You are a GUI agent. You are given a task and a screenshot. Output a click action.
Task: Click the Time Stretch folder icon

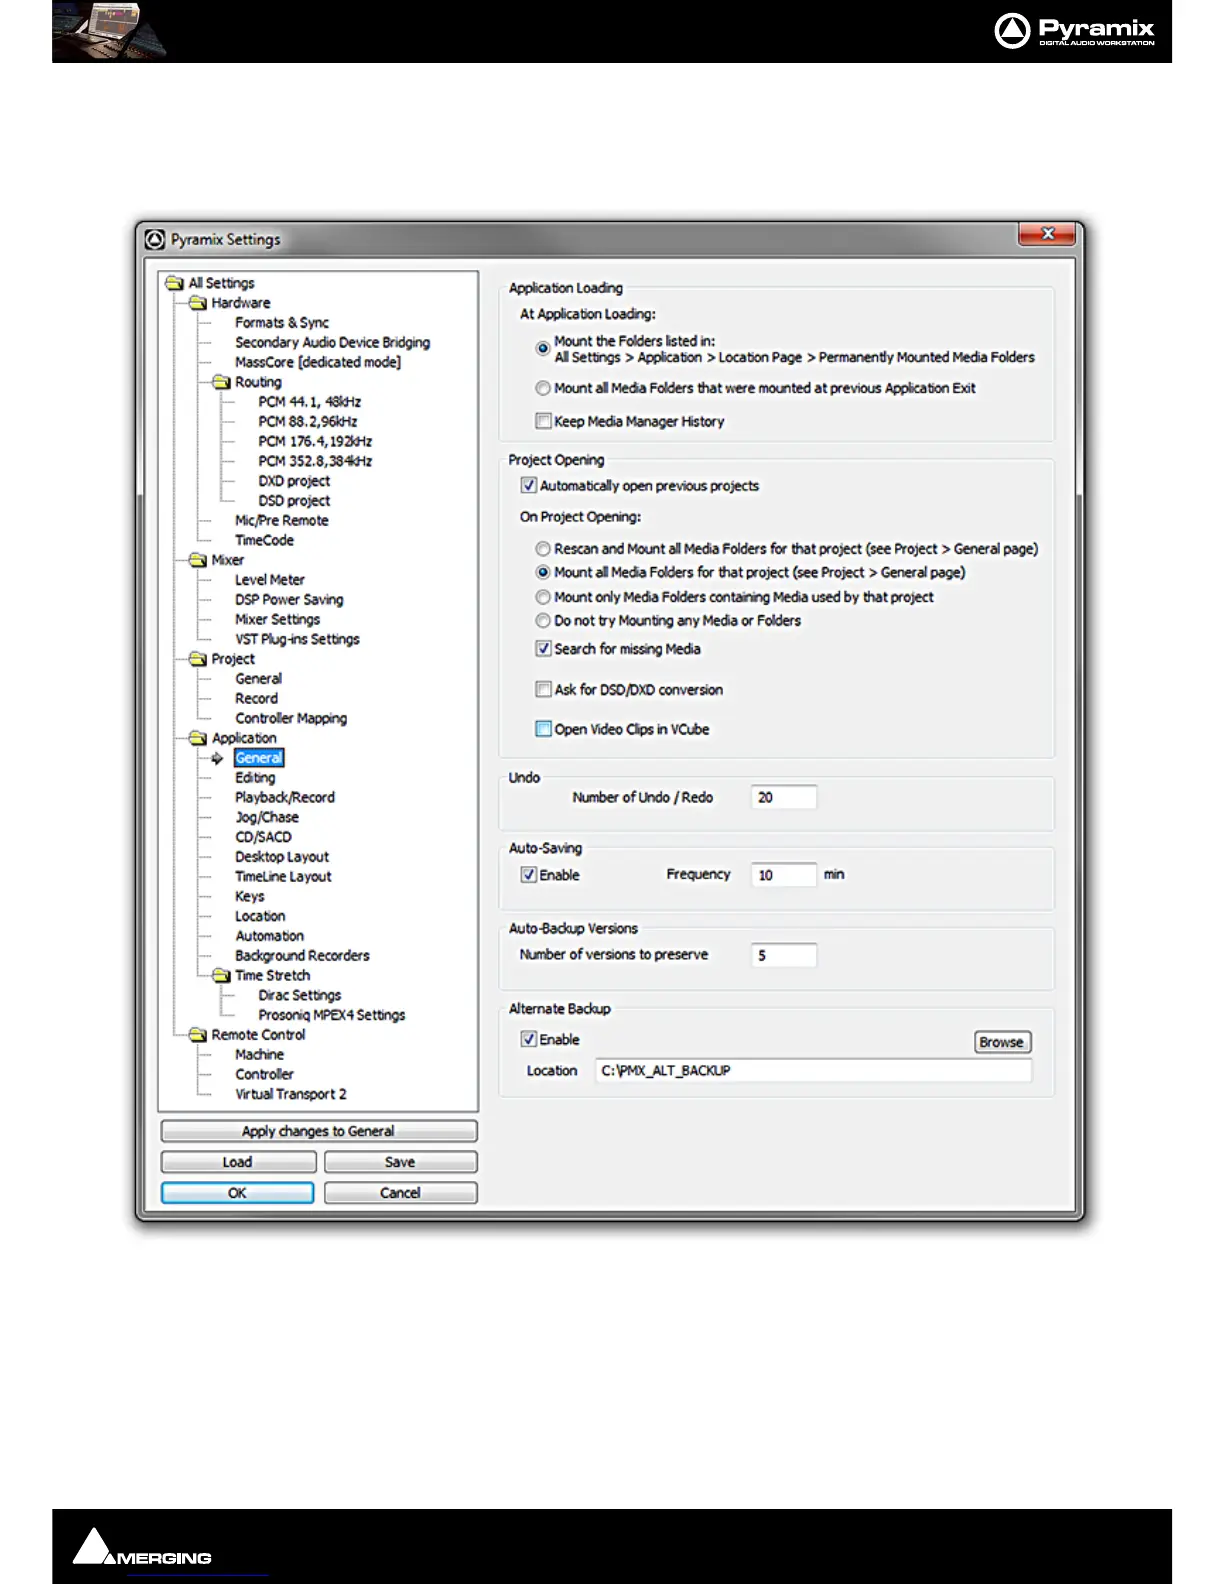coord(221,975)
